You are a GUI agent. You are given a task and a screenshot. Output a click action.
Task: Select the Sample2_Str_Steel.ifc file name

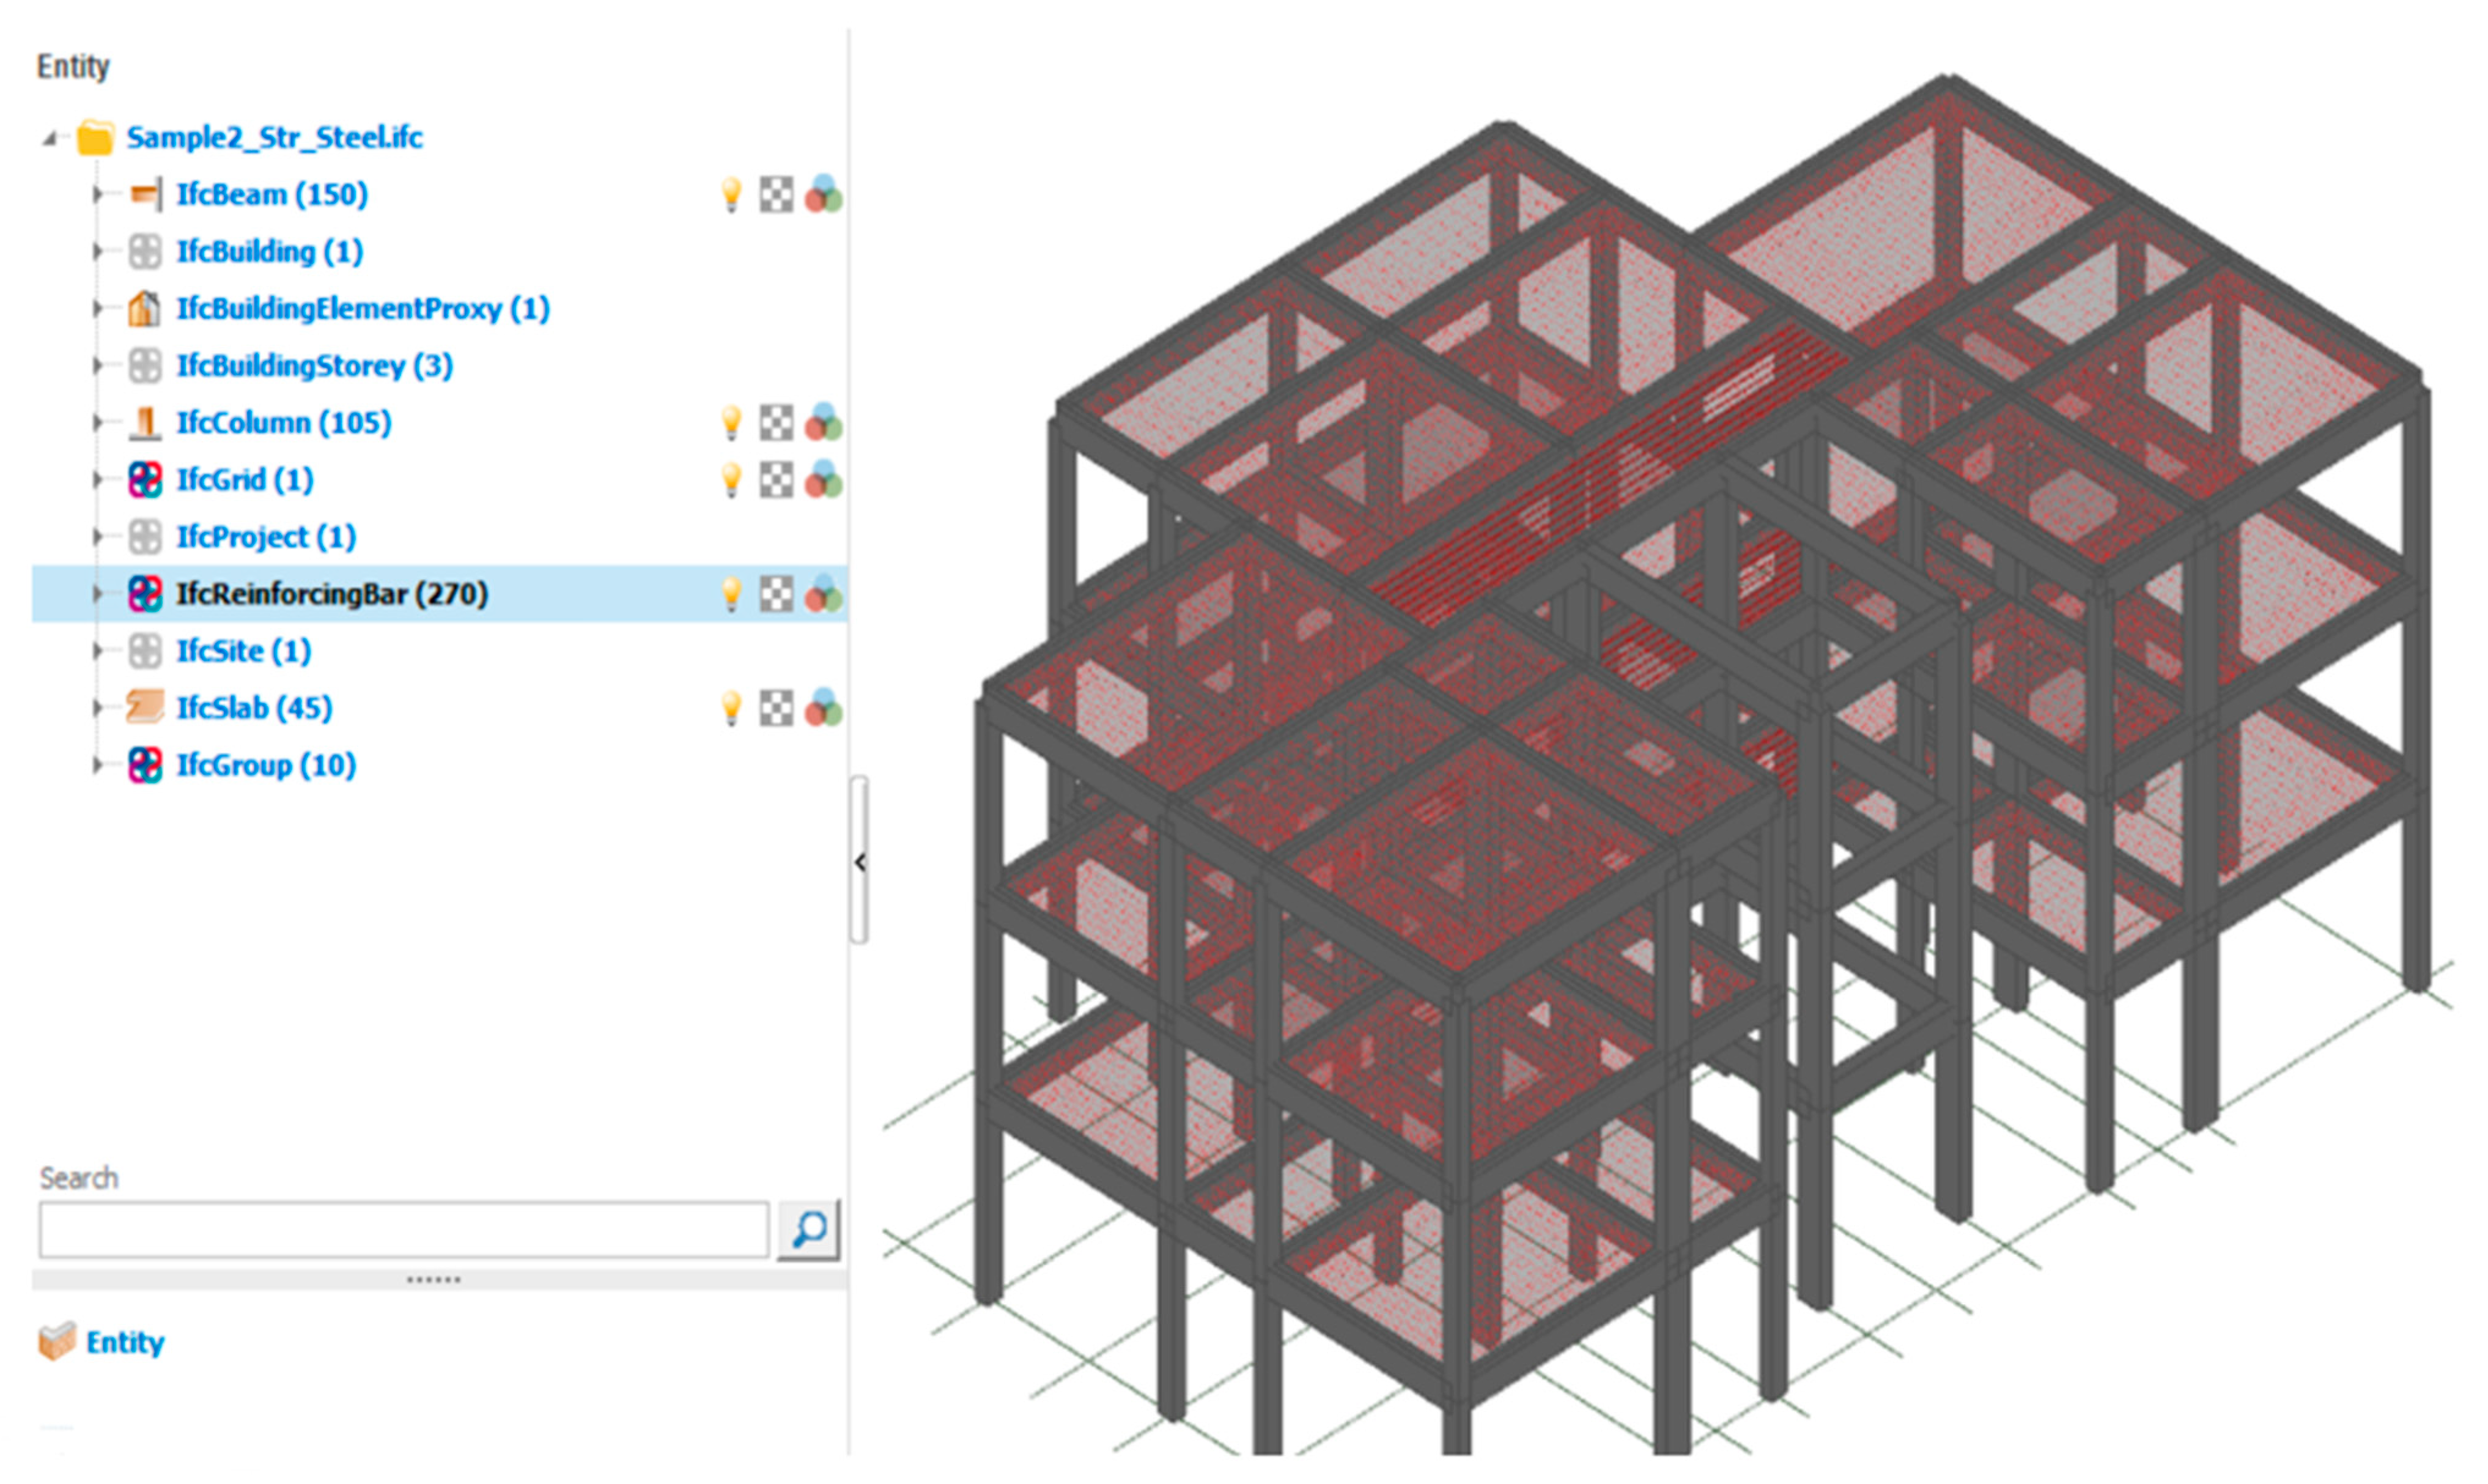274,137
